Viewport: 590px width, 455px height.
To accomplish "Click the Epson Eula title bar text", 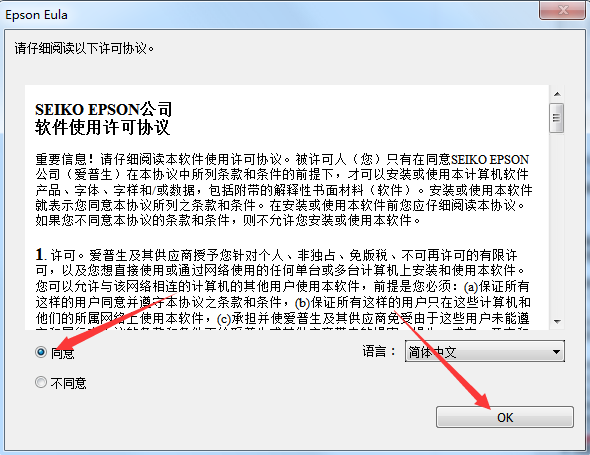I will 36,15.
